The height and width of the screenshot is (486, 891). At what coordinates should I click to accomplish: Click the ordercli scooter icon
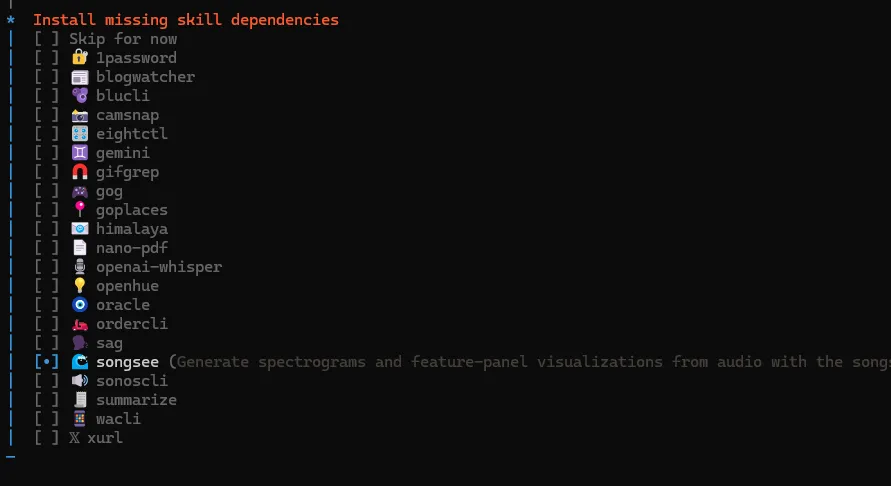(80, 324)
